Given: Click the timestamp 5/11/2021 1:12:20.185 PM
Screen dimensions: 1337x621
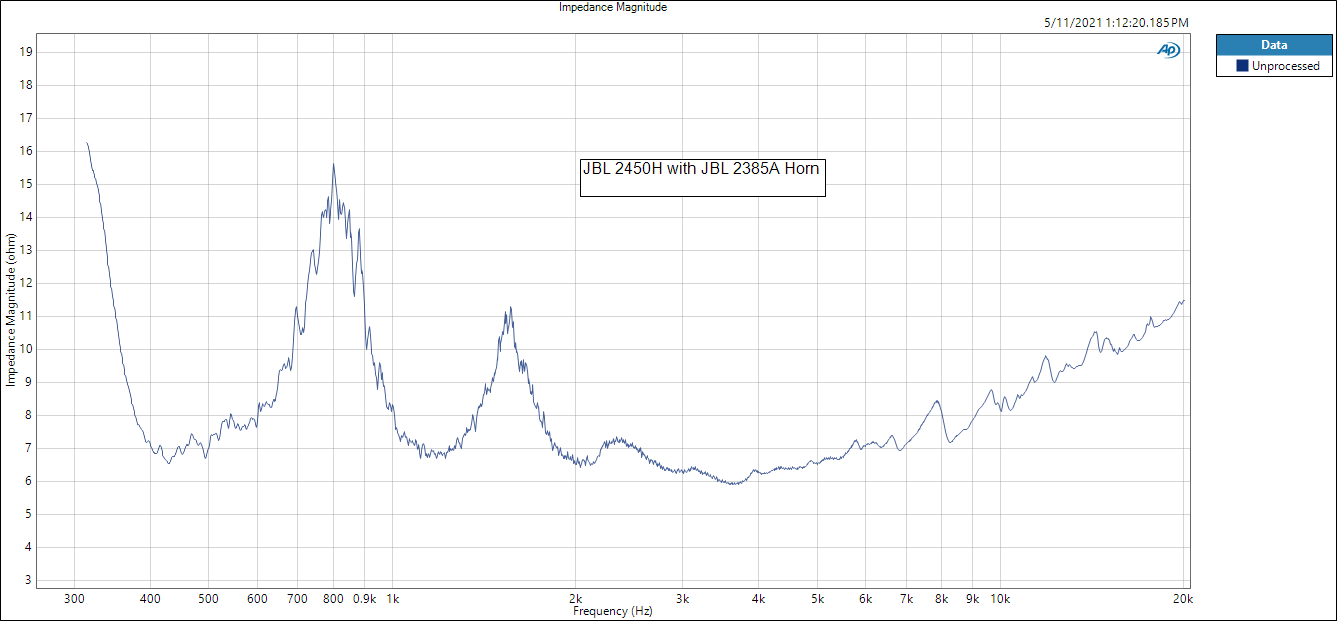Looking at the screenshot, I should pyautogui.click(x=1115, y=22).
